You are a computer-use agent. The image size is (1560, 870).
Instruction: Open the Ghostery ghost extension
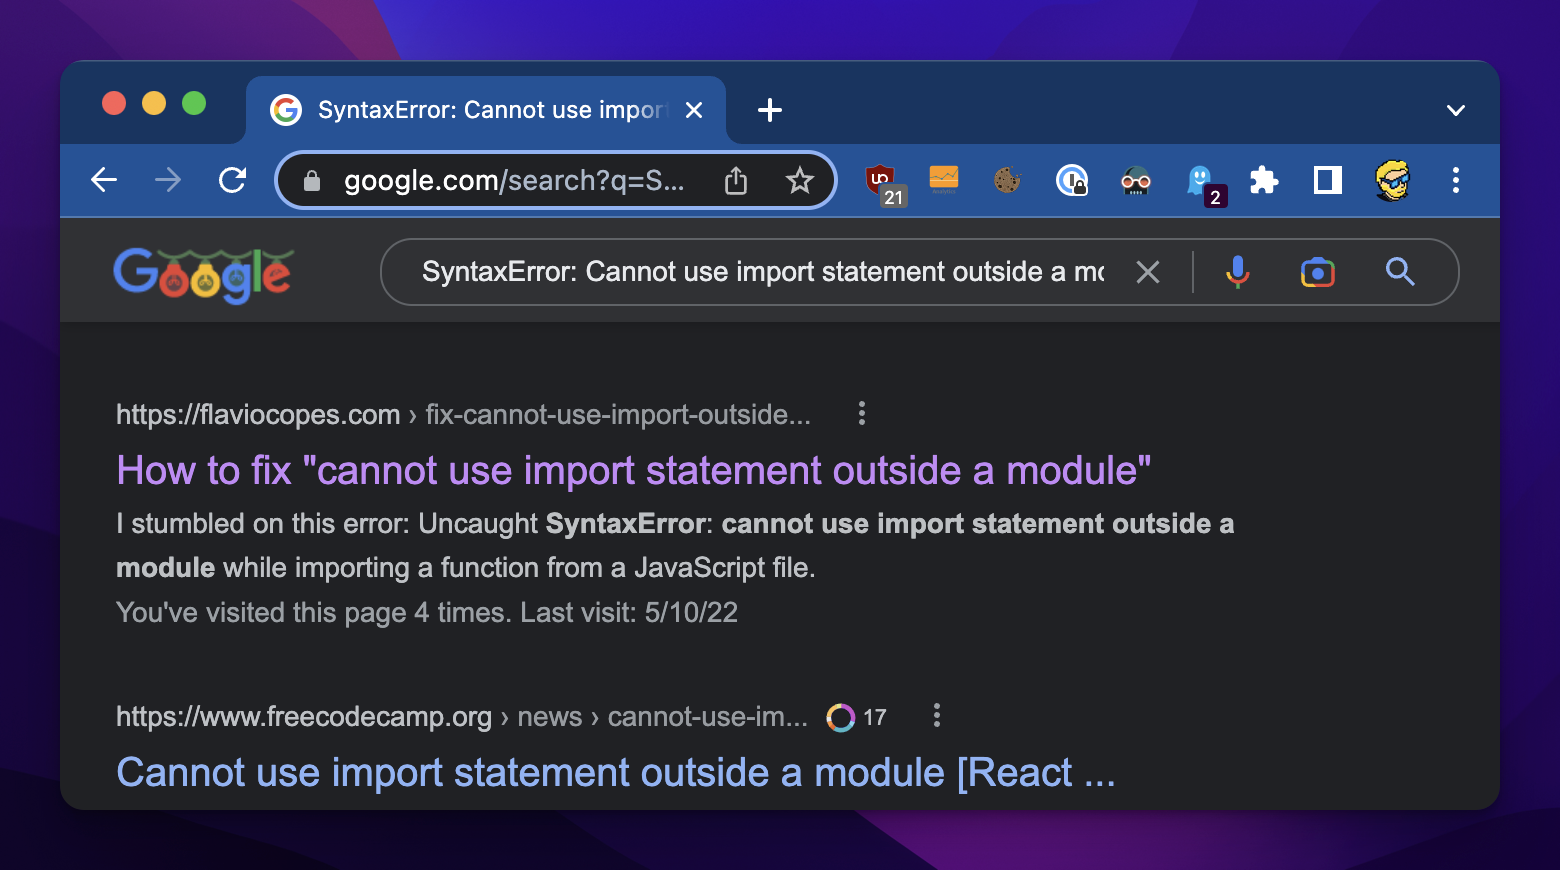tap(1200, 181)
